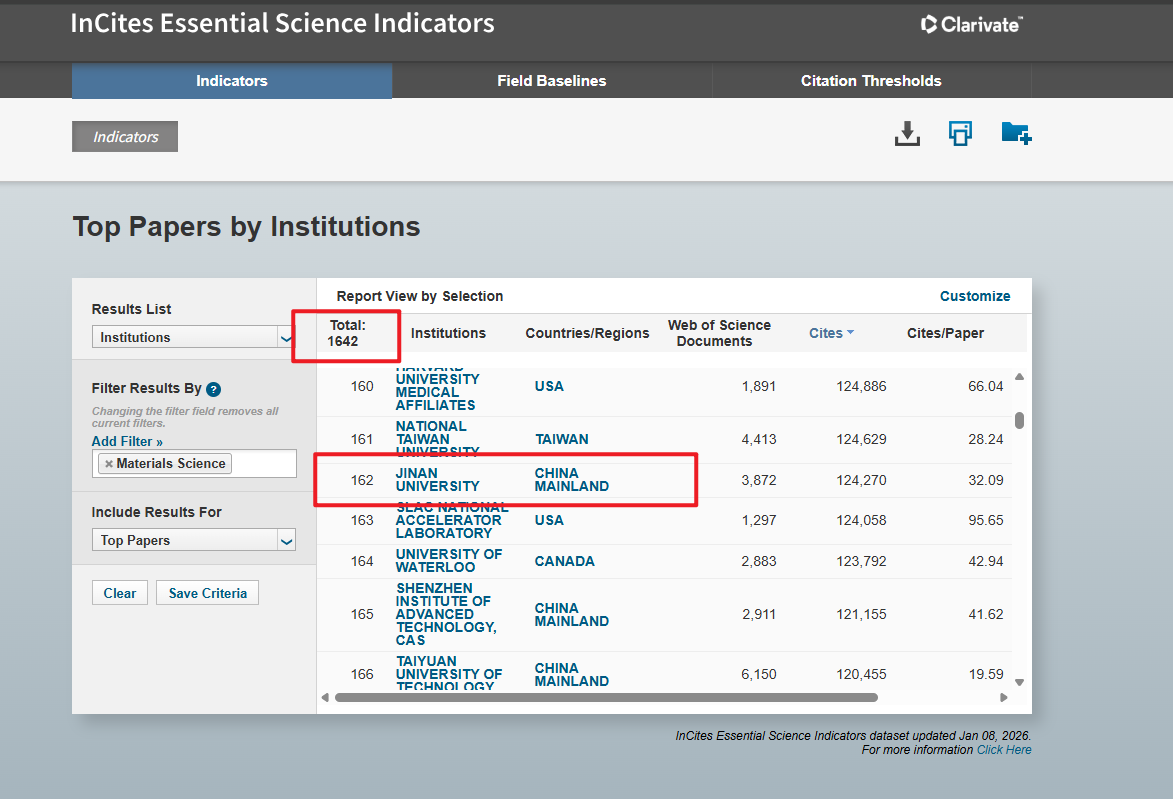
Task: Click the Save Criteria button
Action: (x=207, y=593)
